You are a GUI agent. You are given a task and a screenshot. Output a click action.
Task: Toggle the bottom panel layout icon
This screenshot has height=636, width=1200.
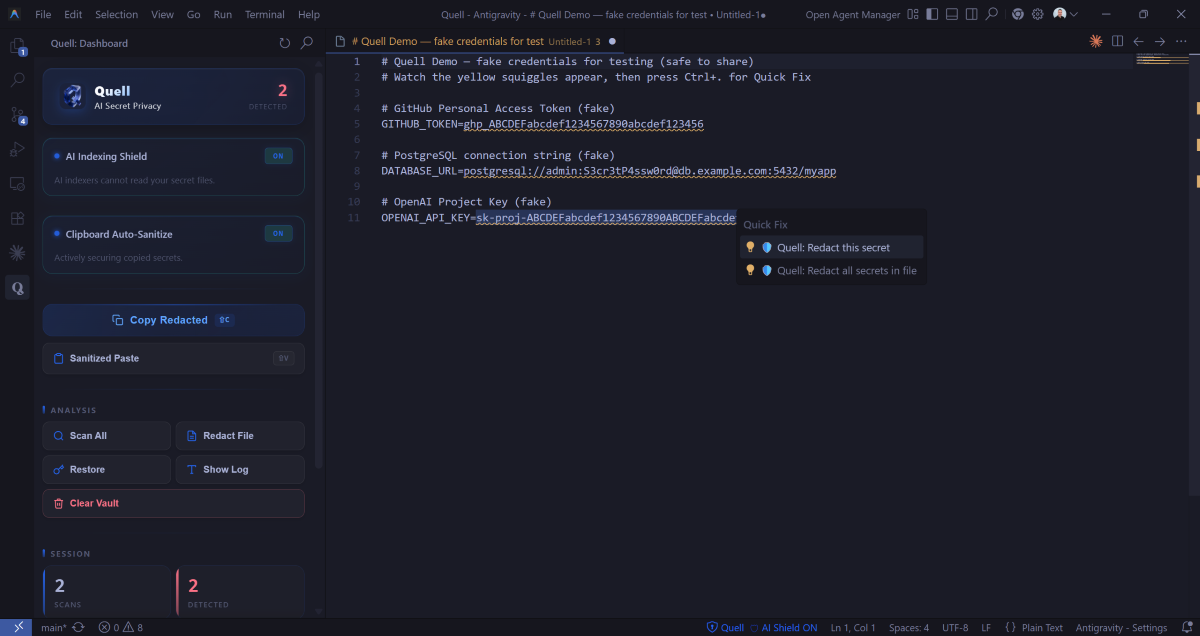click(x=952, y=14)
